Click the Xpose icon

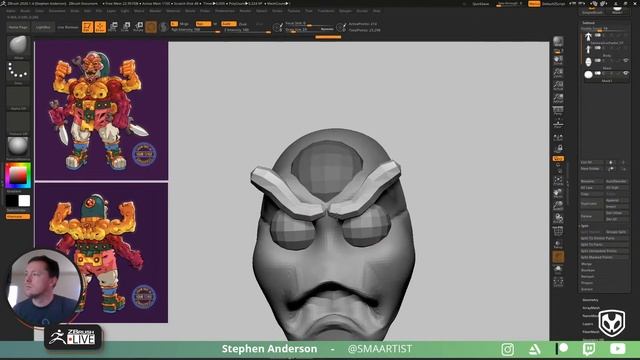(558, 281)
